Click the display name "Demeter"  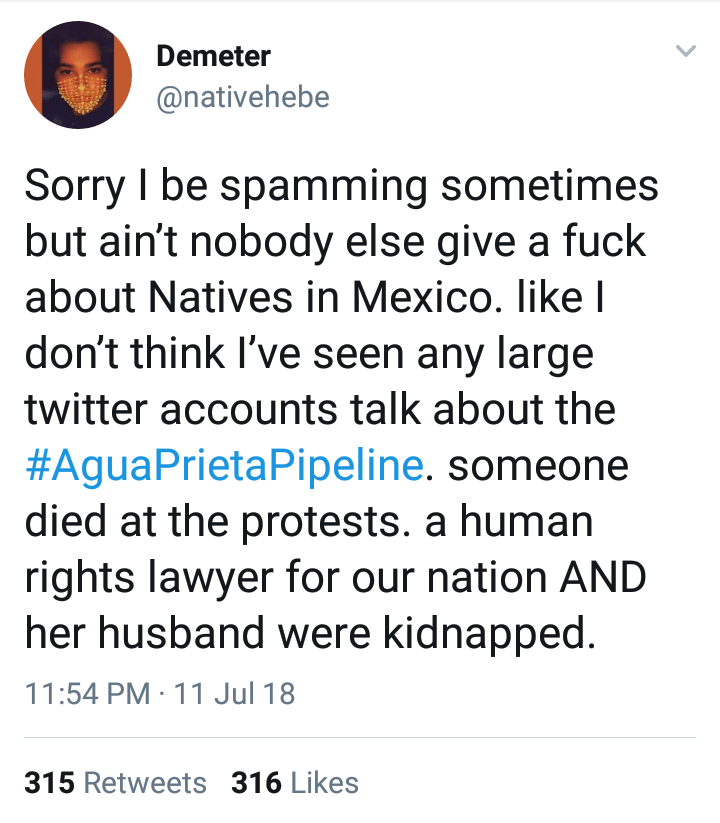(x=211, y=56)
